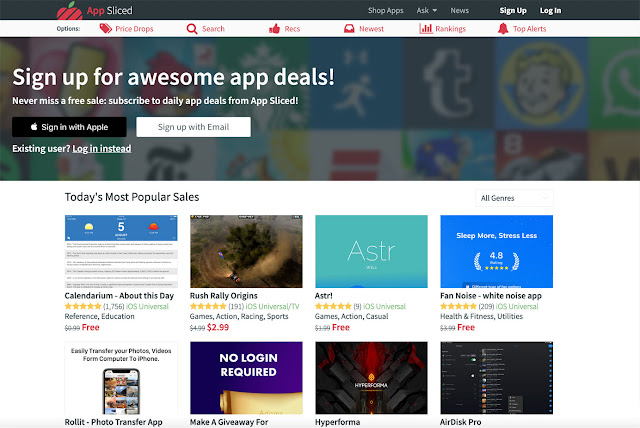Viewport: 640px width, 428px height.
Task: Click the Rankings bar chart icon
Action: [x=426, y=29]
